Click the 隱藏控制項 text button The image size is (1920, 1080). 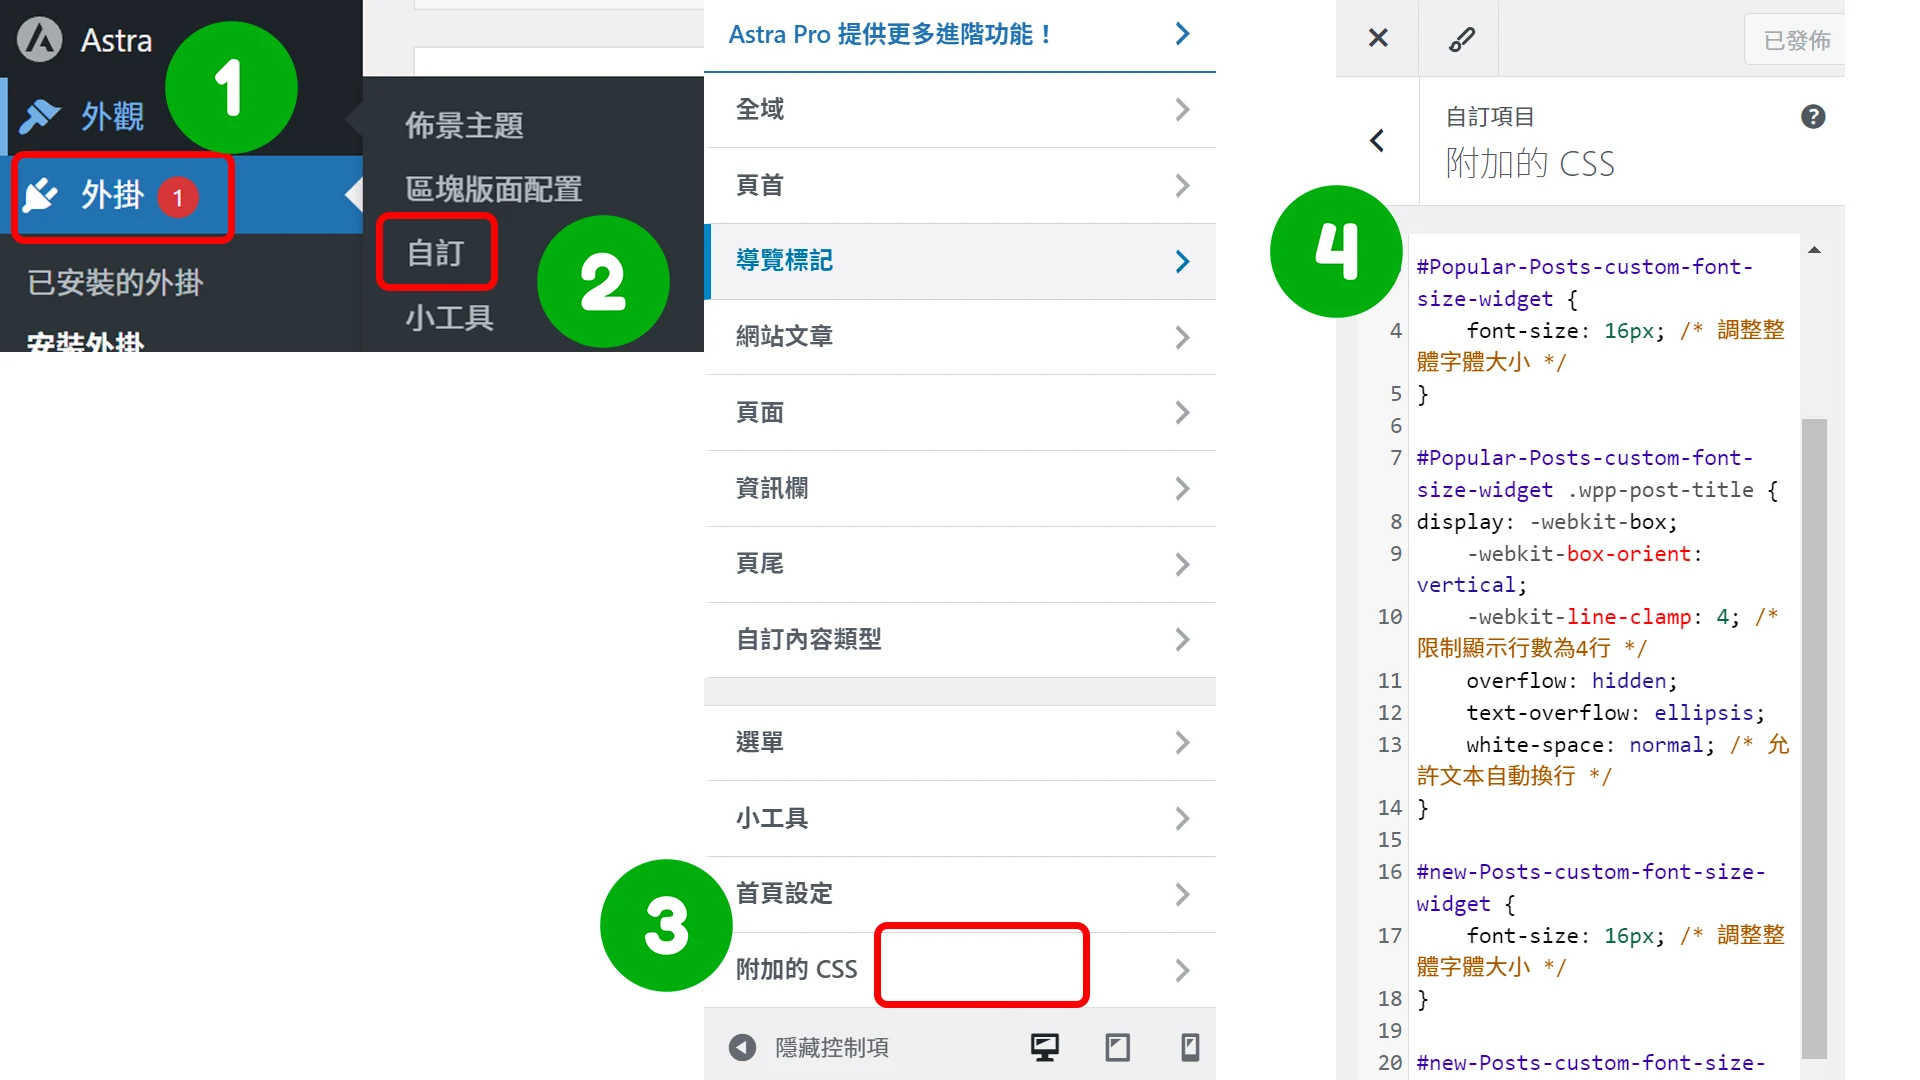(x=832, y=1048)
